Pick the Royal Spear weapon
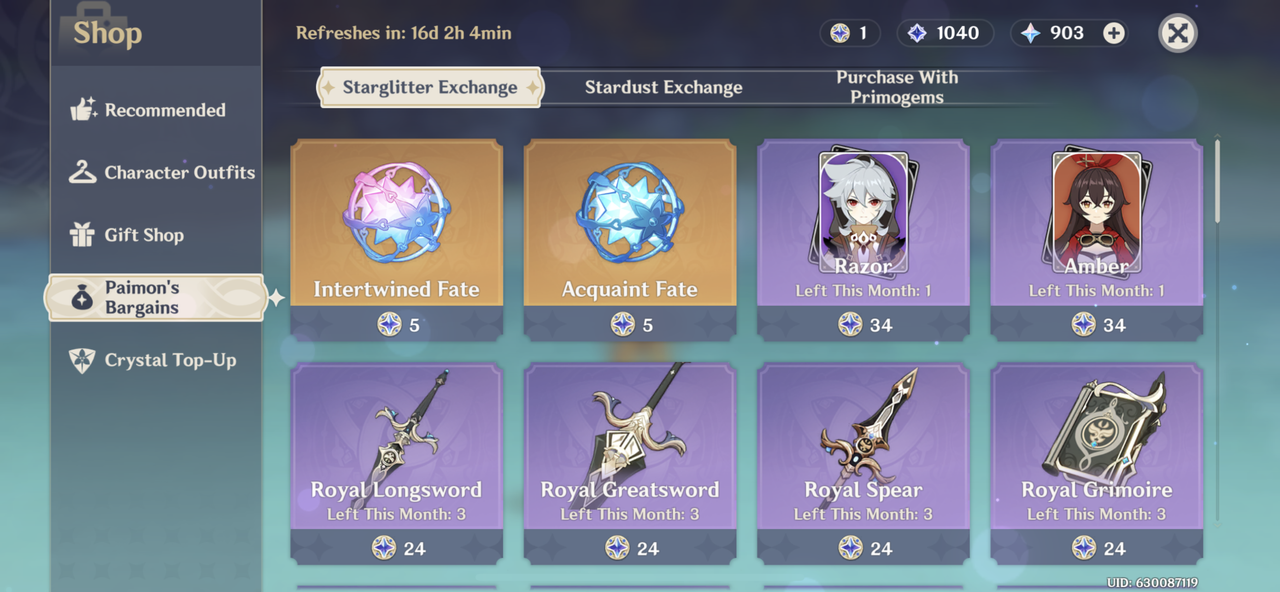This screenshot has height=592, width=1280. 863,464
